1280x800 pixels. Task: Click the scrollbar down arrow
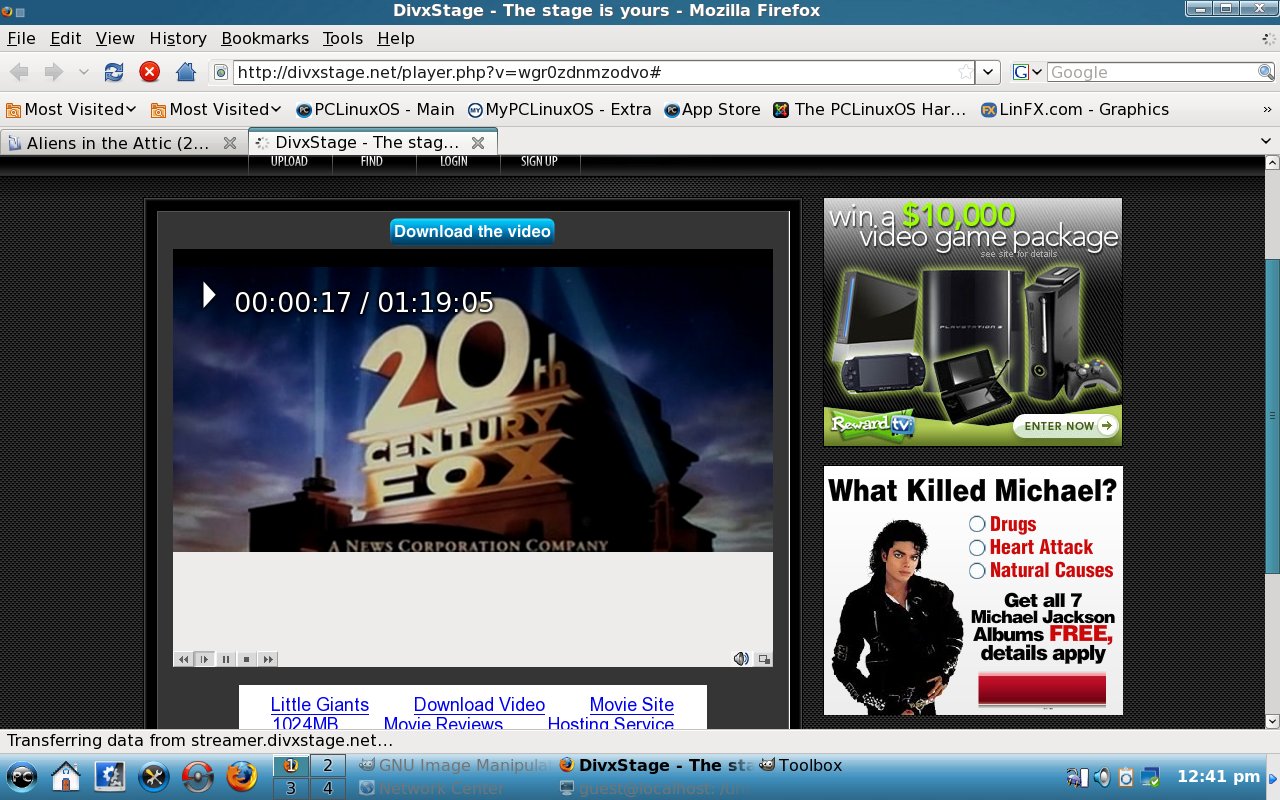[x=1272, y=721]
